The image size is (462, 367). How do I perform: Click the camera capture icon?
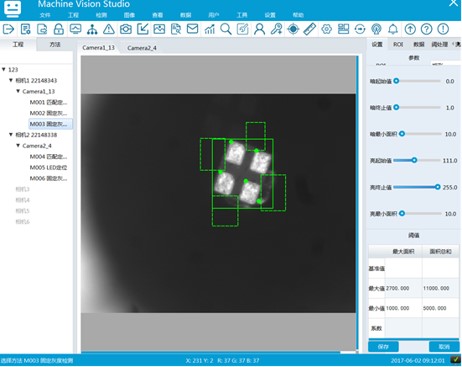pyautogui.click(x=126, y=29)
